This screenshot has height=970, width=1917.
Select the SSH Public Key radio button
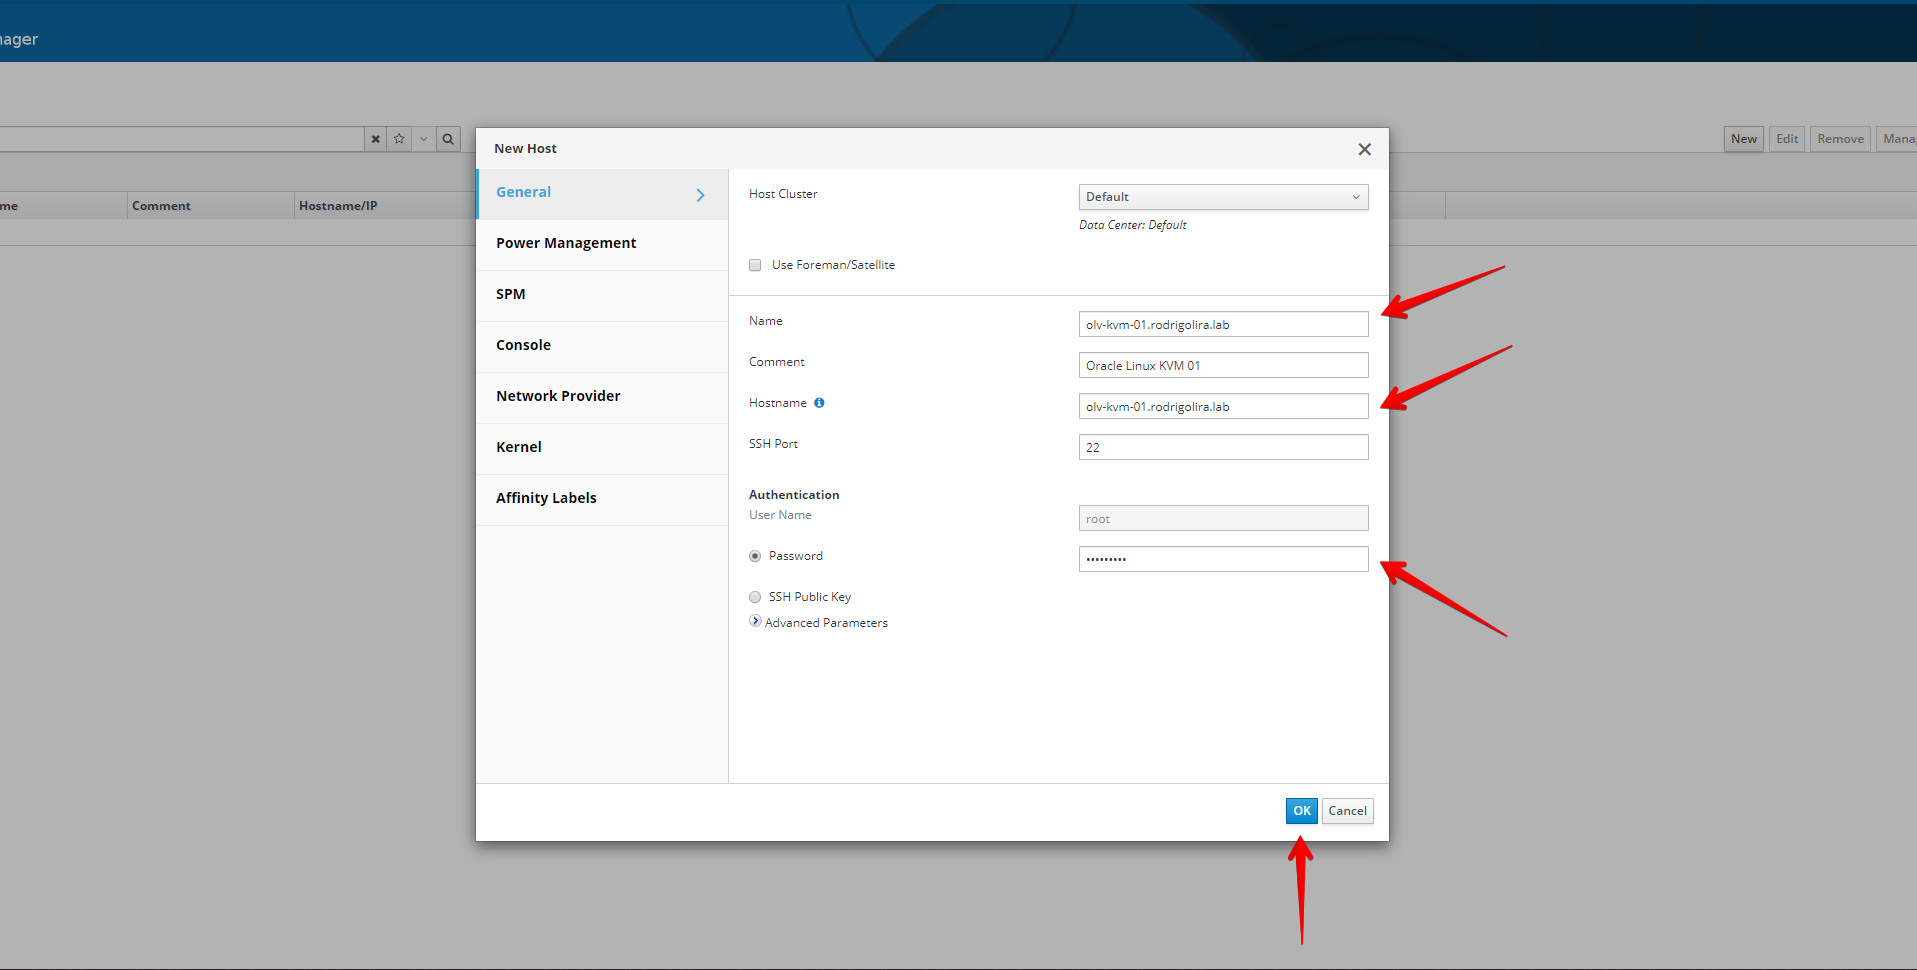tap(755, 597)
